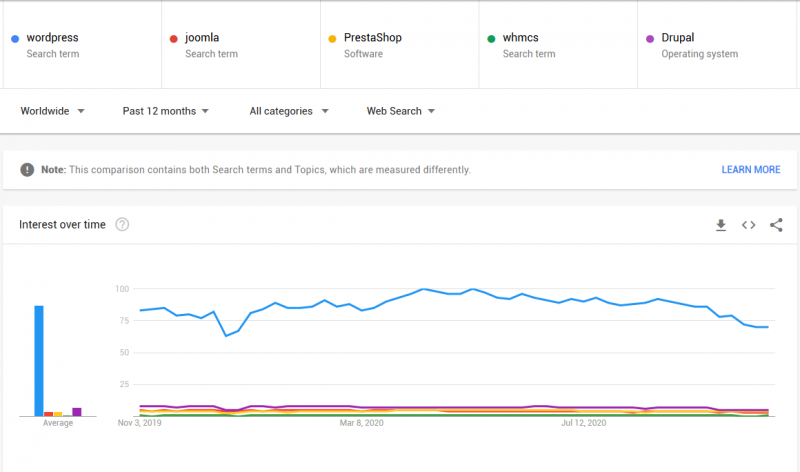Click the embed code icon
The height and width of the screenshot is (472, 800).
coord(748,225)
